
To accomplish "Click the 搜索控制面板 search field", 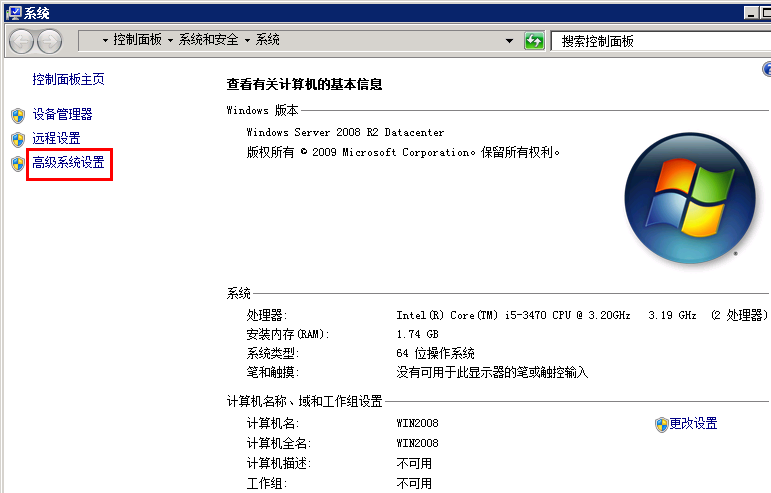I will point(661,41).
